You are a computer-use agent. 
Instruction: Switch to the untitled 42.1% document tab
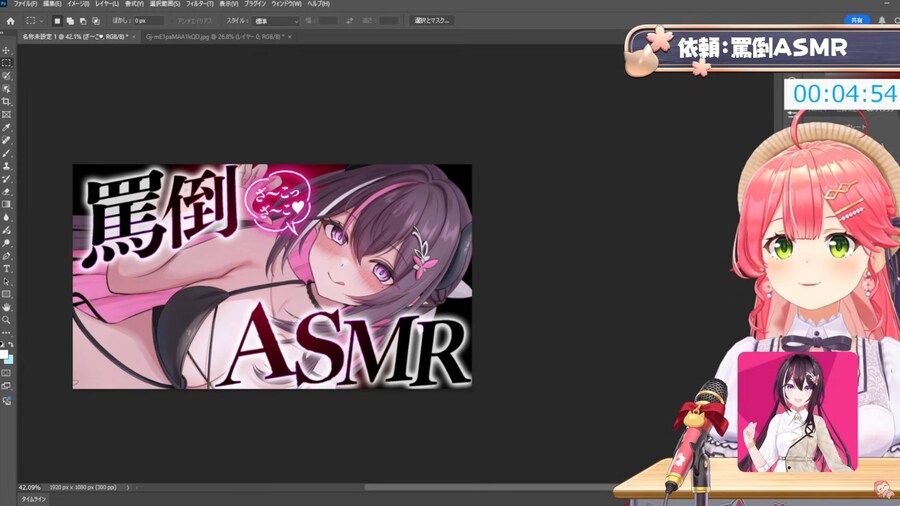75,37
